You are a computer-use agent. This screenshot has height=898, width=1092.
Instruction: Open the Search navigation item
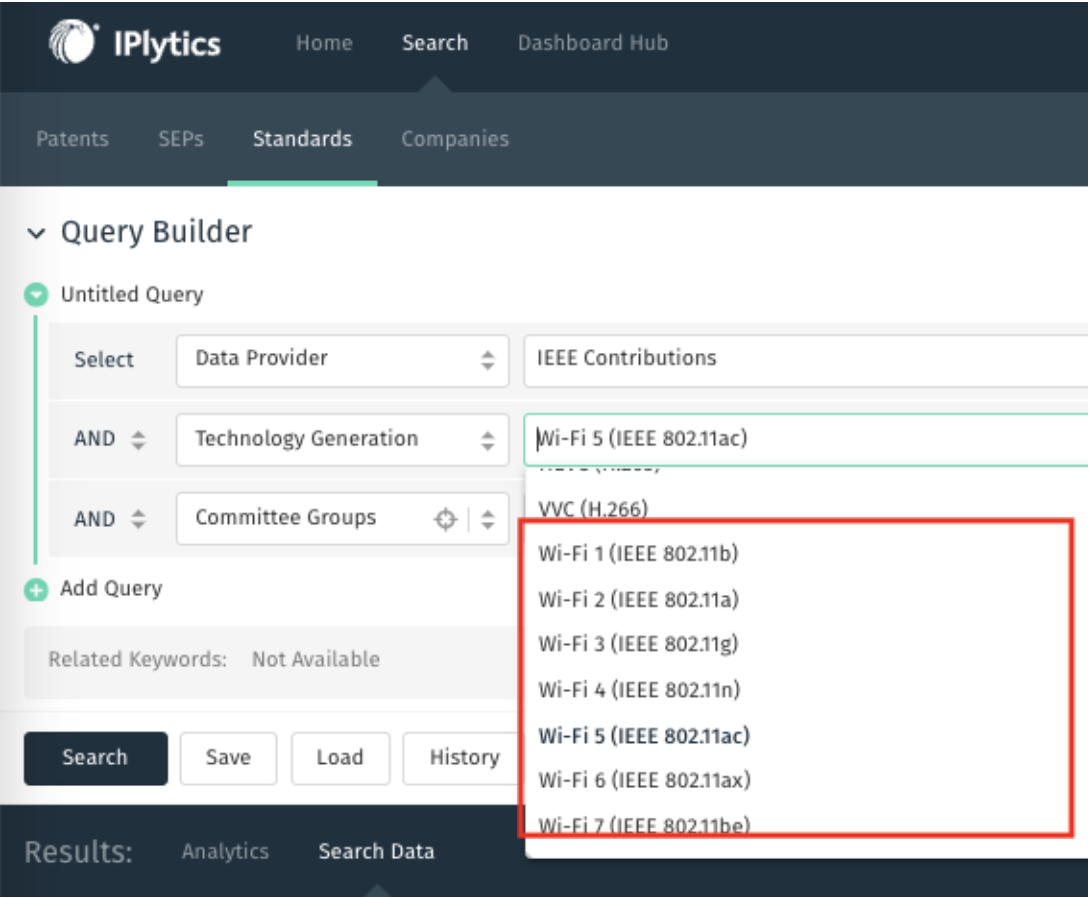[x=435, y=43]
